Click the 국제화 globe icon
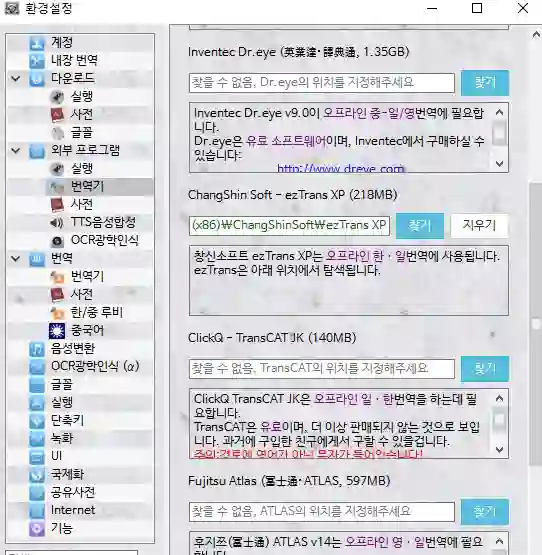This screenshot has width=542, height=555. [37, 475]
